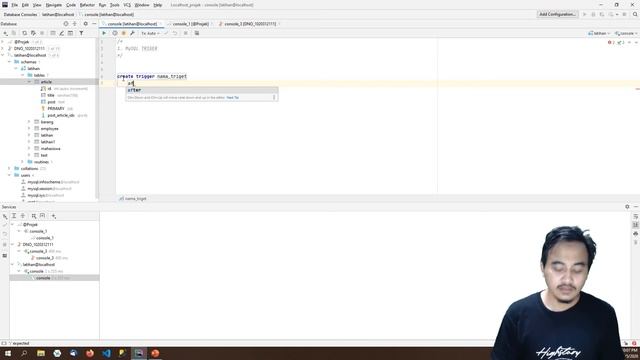This screenshot has width=640, height=360.
Task: Collapse the latihan@localhost data source node
Action: click(x=3, y=55)
